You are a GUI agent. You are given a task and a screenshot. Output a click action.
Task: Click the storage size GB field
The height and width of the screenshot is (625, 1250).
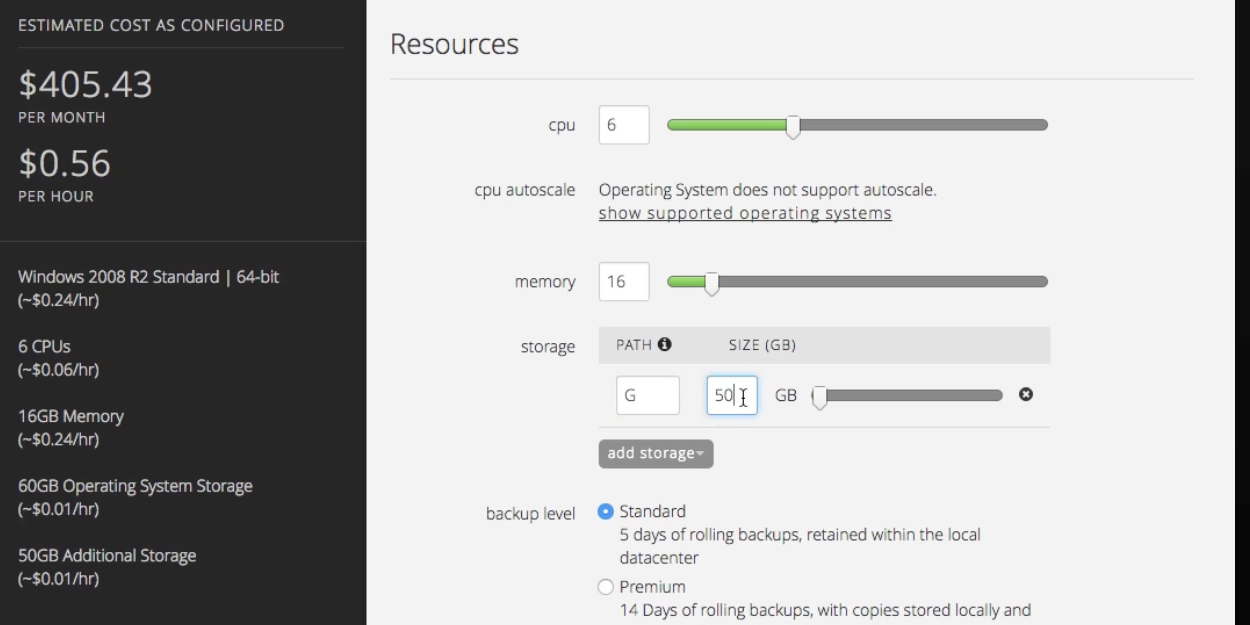tap(731, 395)
